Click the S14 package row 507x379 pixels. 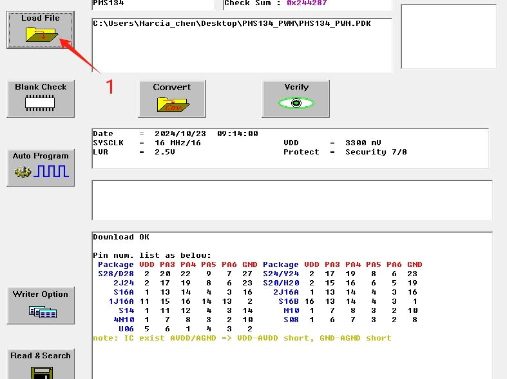click(185, 311)
